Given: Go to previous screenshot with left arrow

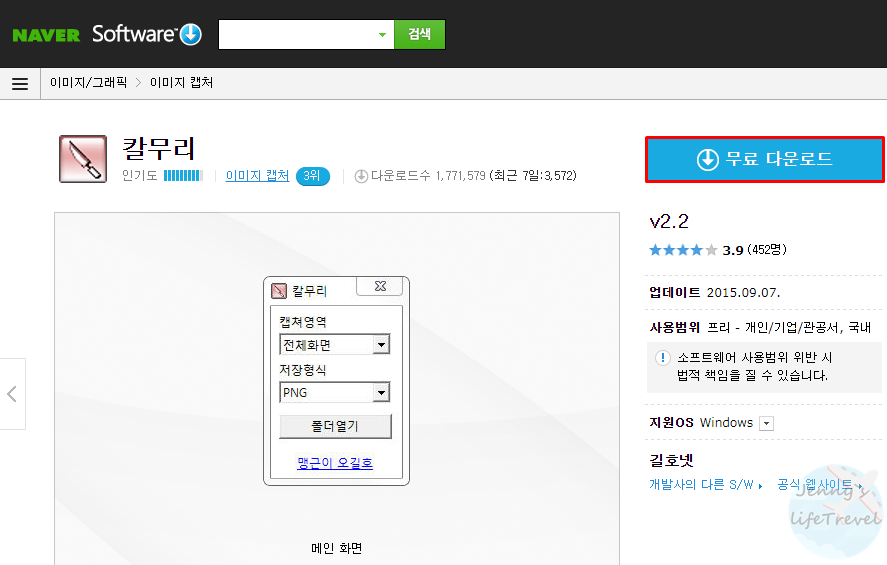Looking at the screenshot, I should [12, 394].
